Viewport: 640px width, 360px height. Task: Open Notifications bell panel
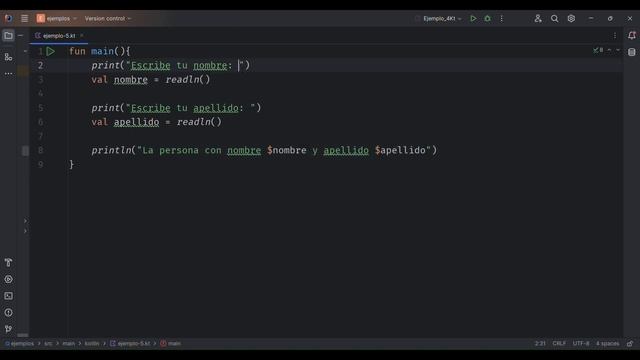[631, 36]
